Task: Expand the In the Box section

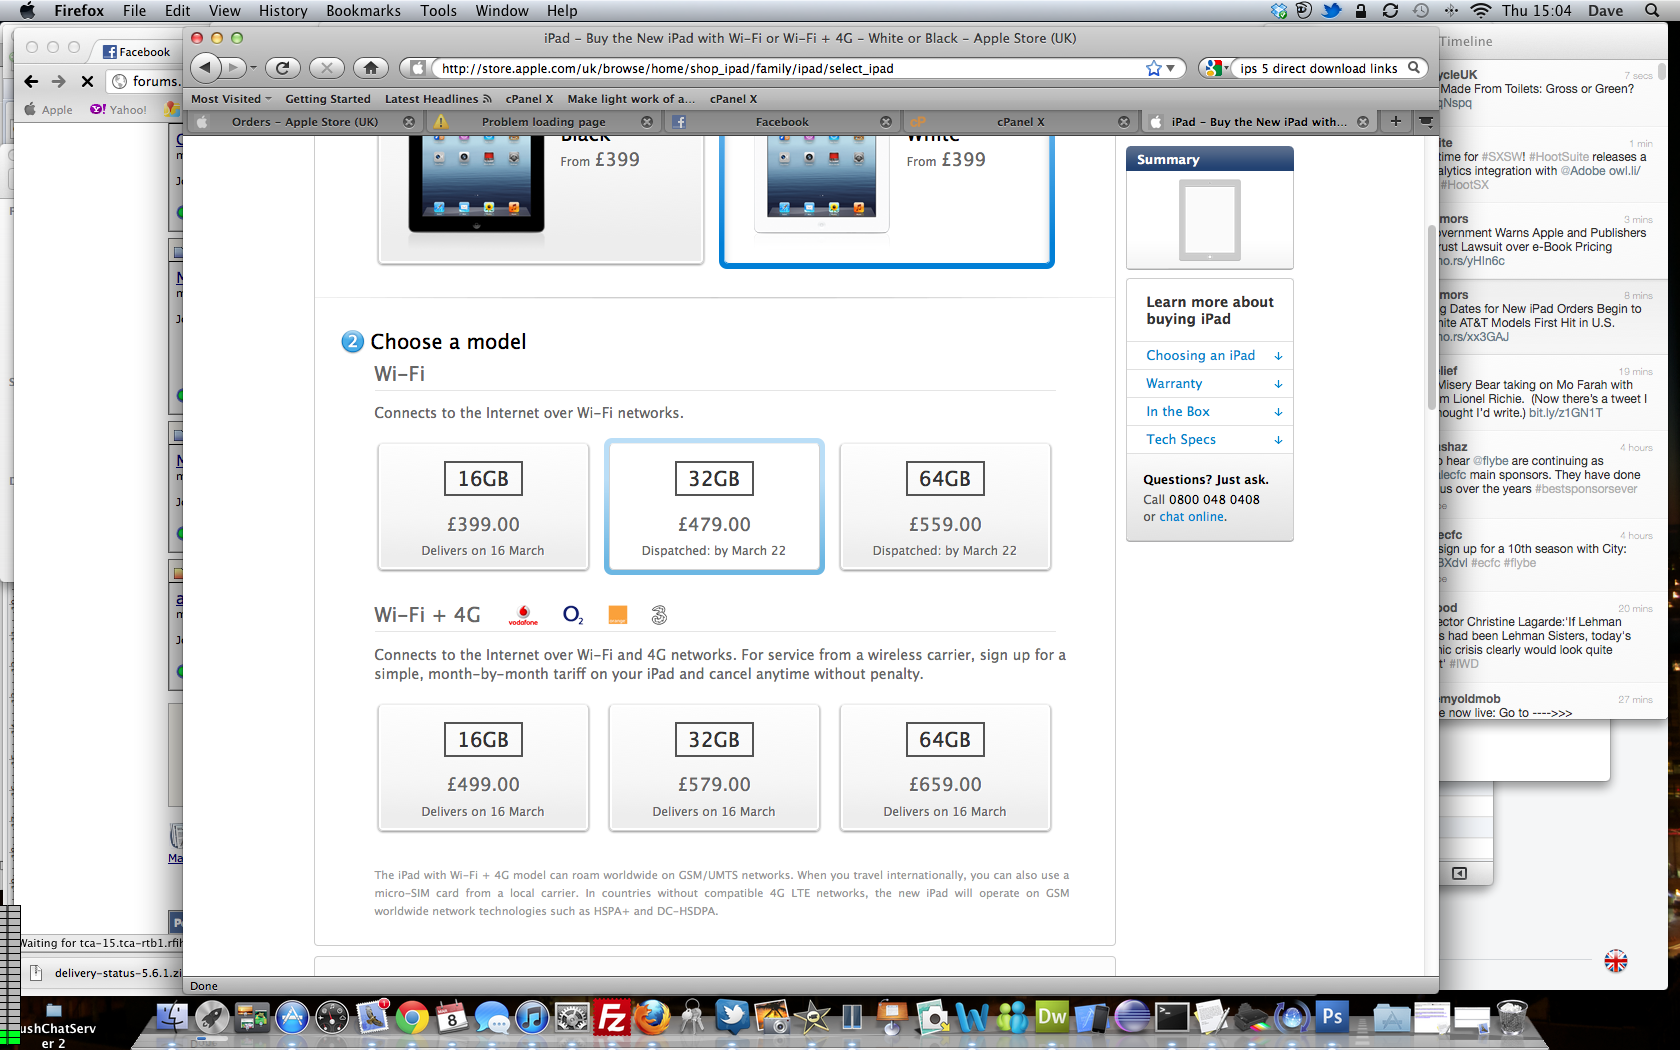Action: point(1210,411)
